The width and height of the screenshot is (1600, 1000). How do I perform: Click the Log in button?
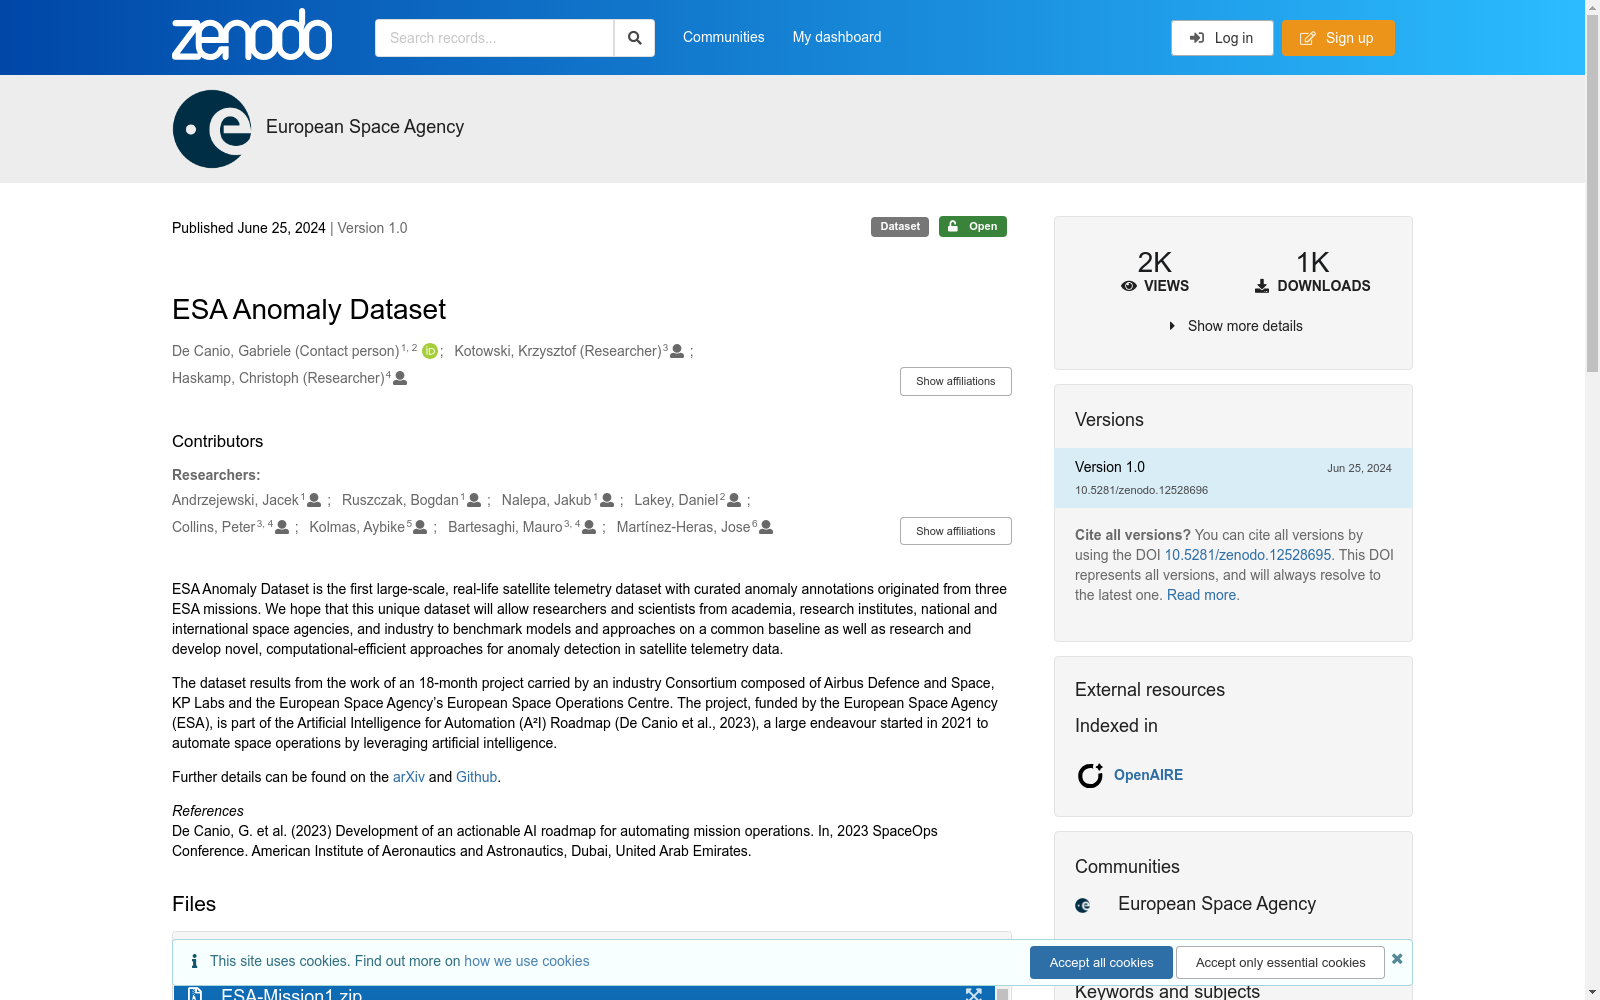(1222, 38)
